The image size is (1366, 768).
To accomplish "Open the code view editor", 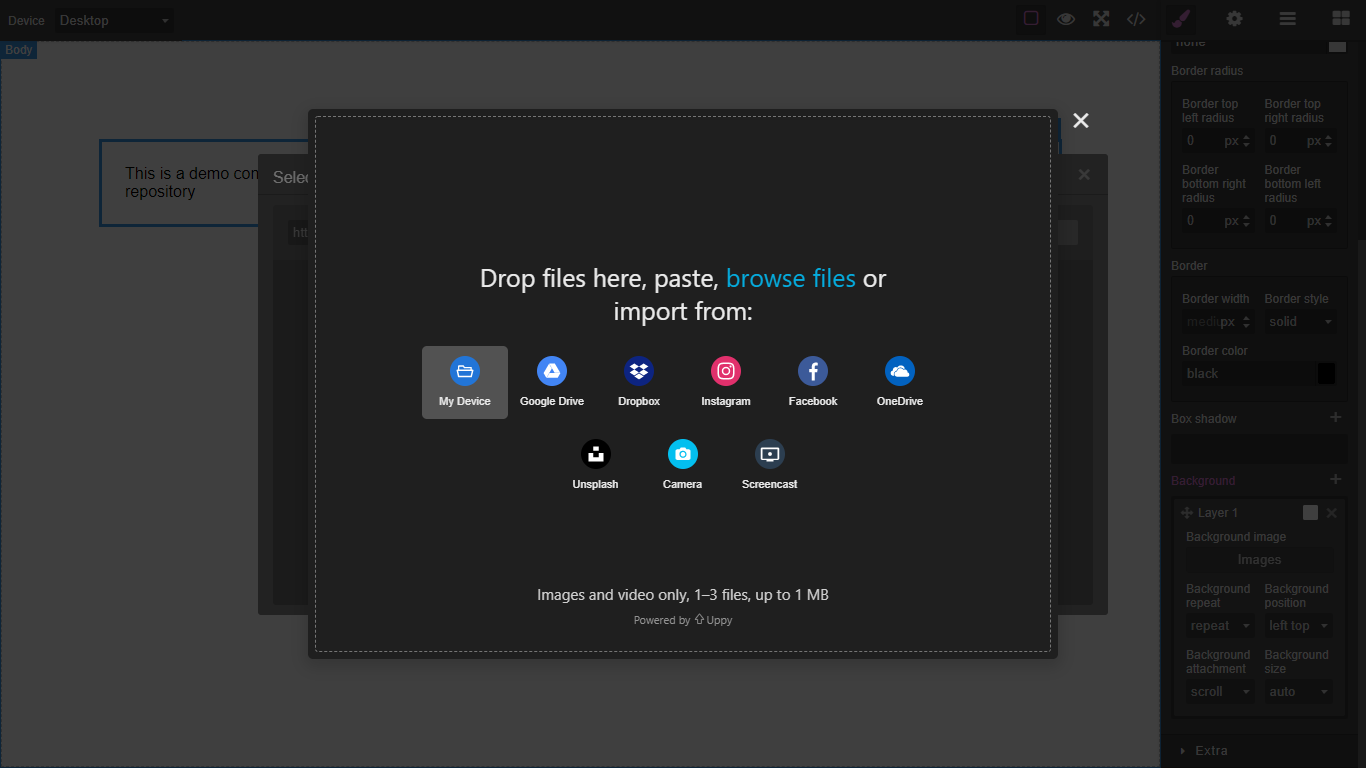I will [1136, 18].
